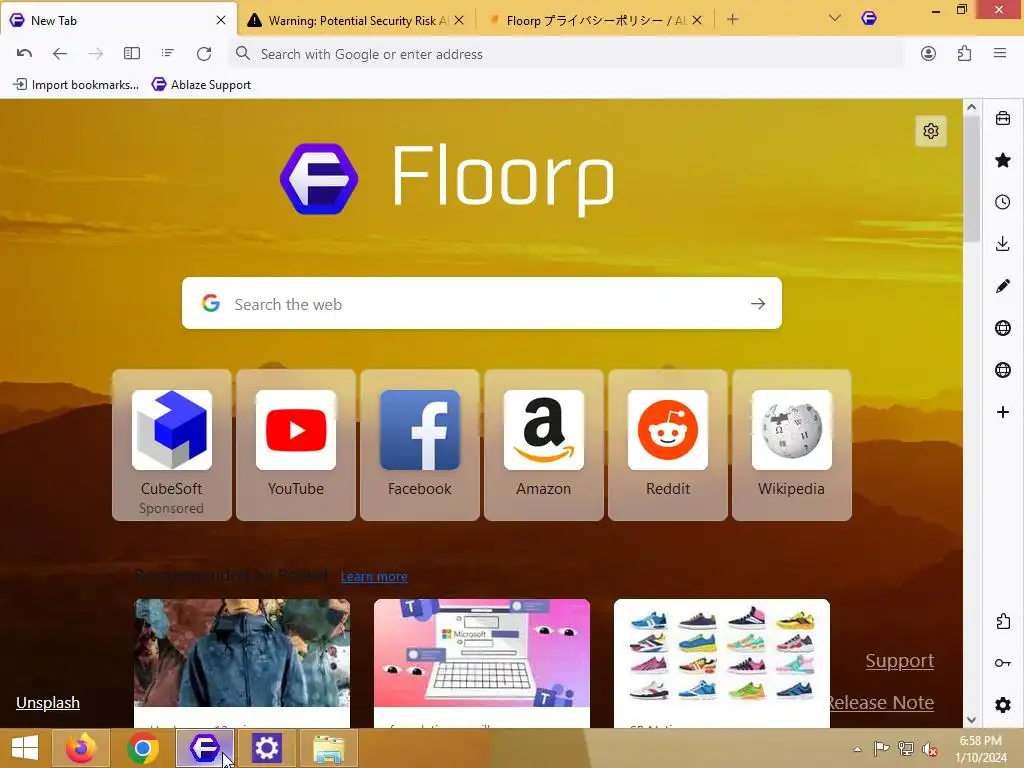Open second globe web panel in sidebar
Viewport: 1024px width, 768px height.
point(1003,370)
